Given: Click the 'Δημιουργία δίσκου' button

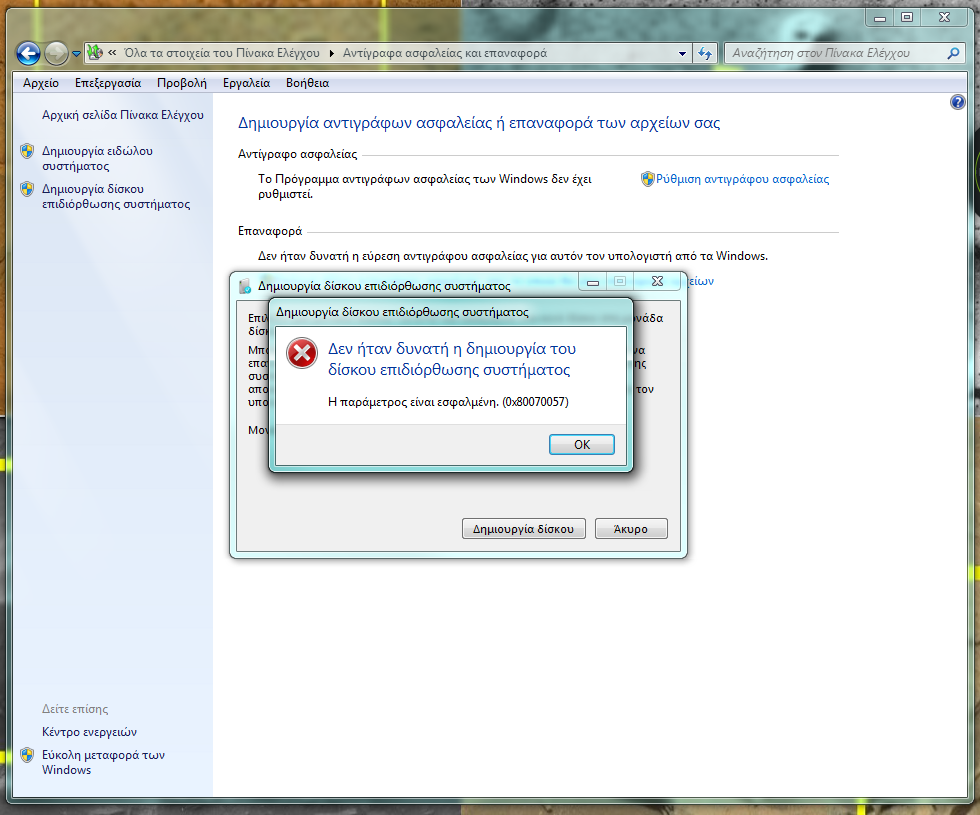Looking at the screenshot, I should coord(524,529).
